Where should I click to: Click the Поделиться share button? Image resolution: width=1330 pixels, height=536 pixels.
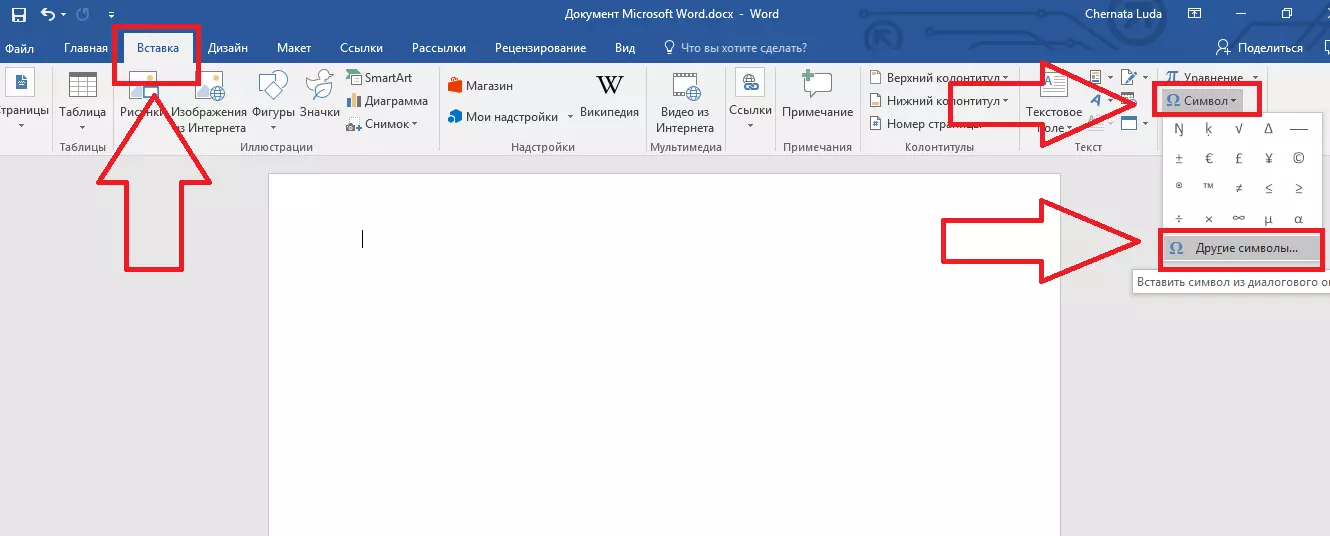[x=1260, y=48]
